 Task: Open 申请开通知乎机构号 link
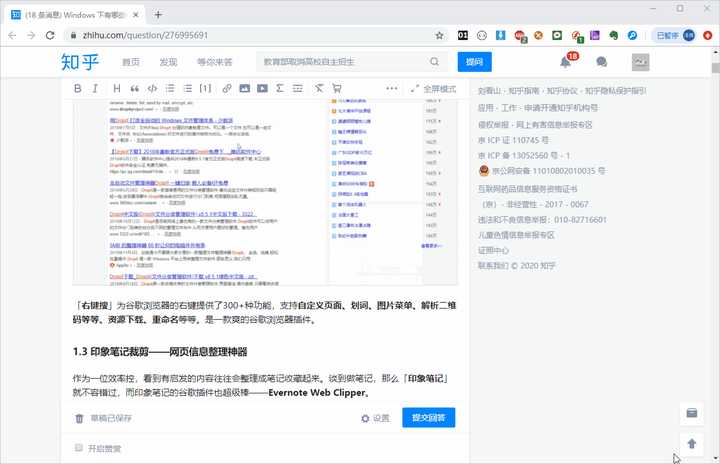click(561, 108)
